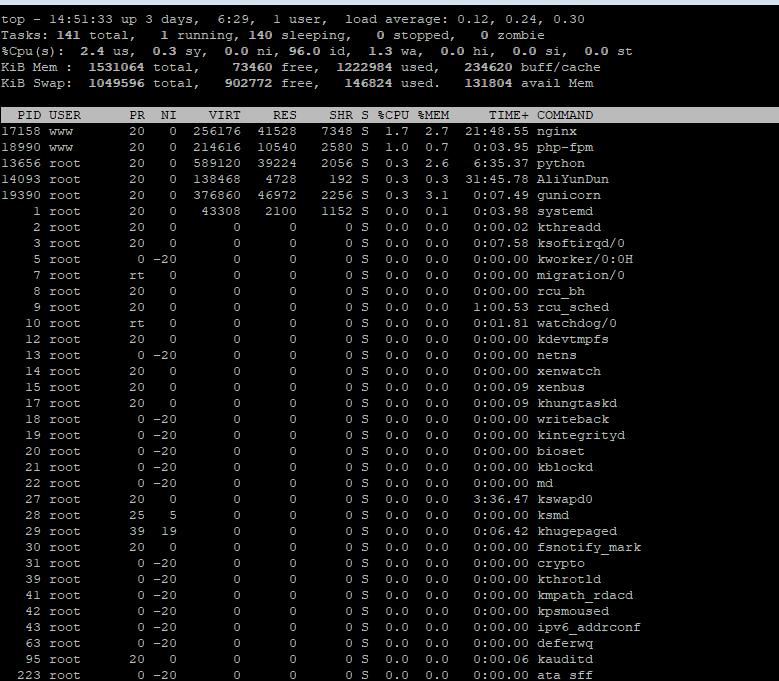
Task: Select the gunicorn RES value 46972
Action: pos(277,195)
